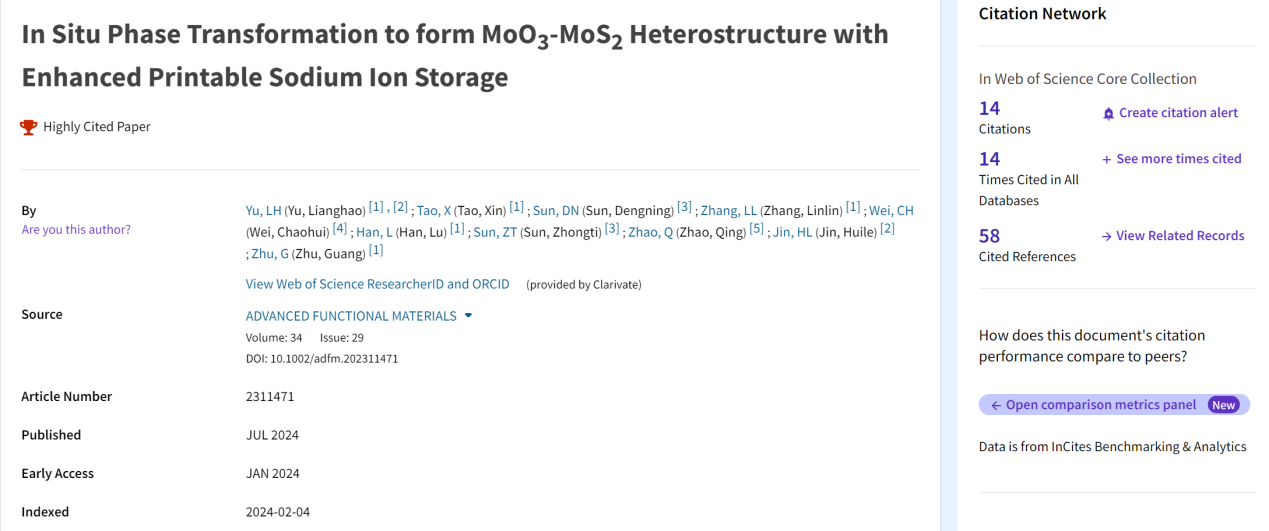View Web of Science ResearcherID and ORCID
Screen dimensions: 1269x531
[x=377, y=284]
